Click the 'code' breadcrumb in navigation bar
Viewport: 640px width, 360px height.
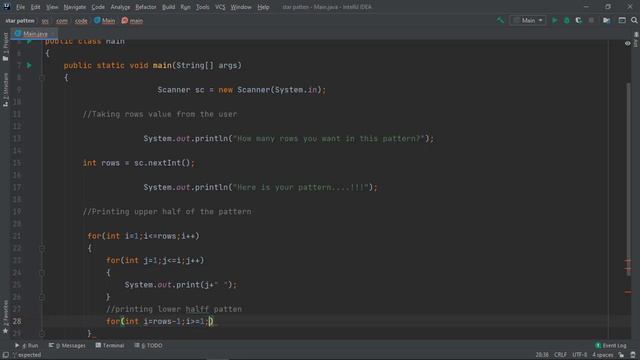pos(81,21)
